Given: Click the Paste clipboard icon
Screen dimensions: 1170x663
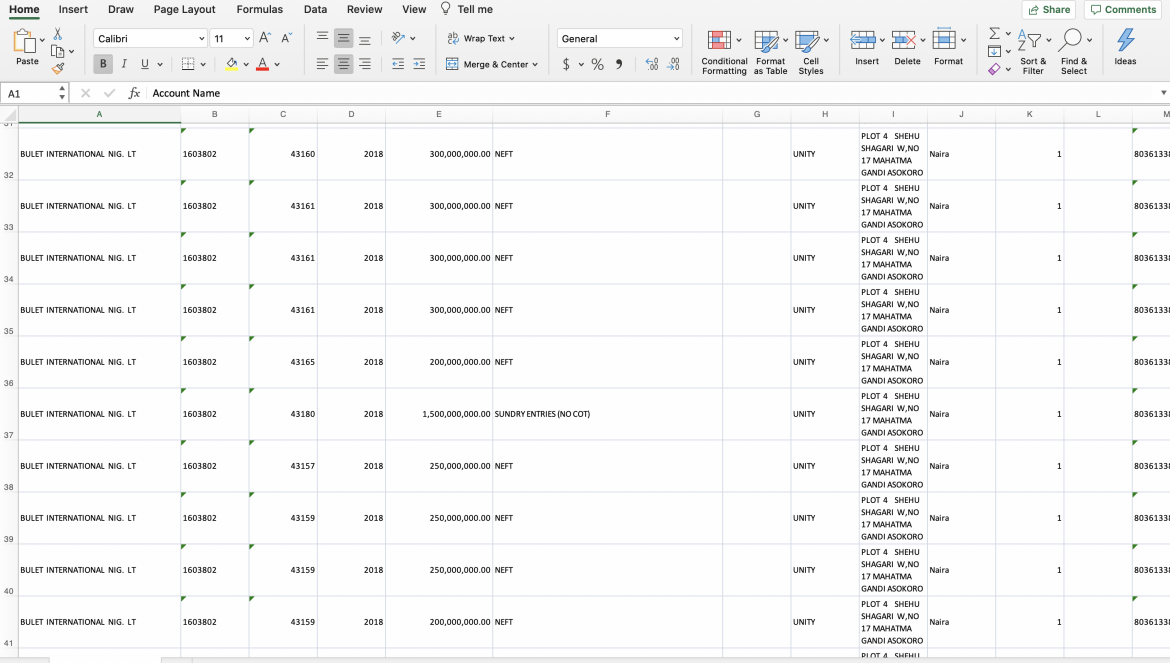Looking at the screenshot, I should (x=25, y=42).
